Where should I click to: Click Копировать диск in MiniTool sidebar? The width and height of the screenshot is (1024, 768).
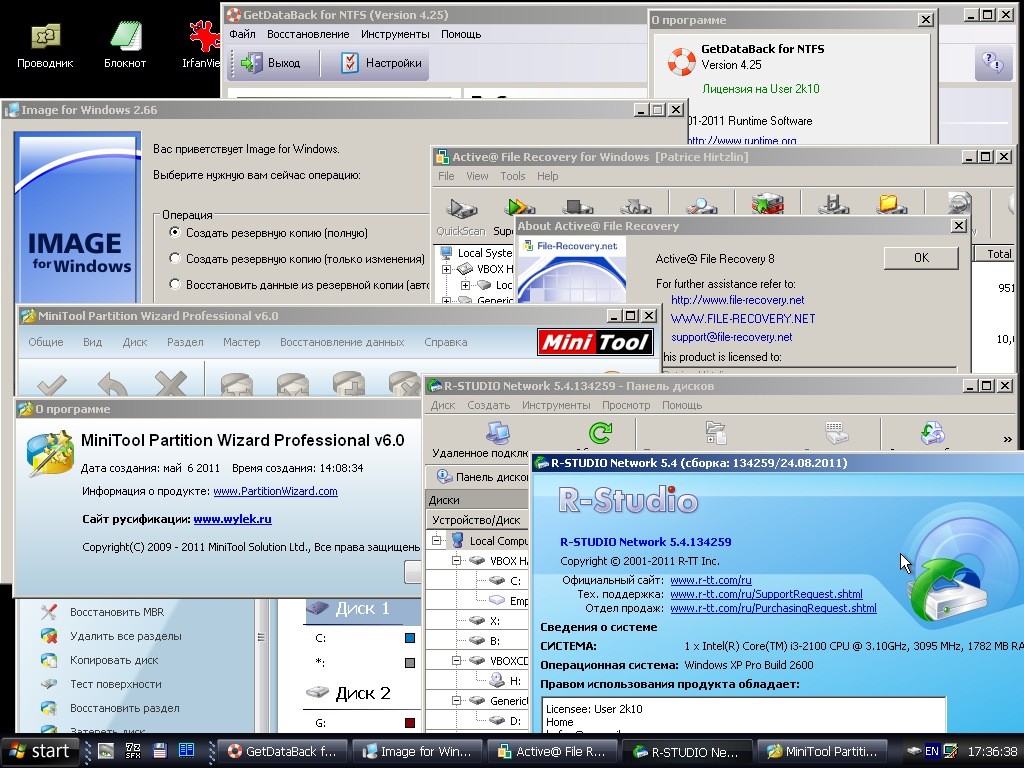coord(100,660)
